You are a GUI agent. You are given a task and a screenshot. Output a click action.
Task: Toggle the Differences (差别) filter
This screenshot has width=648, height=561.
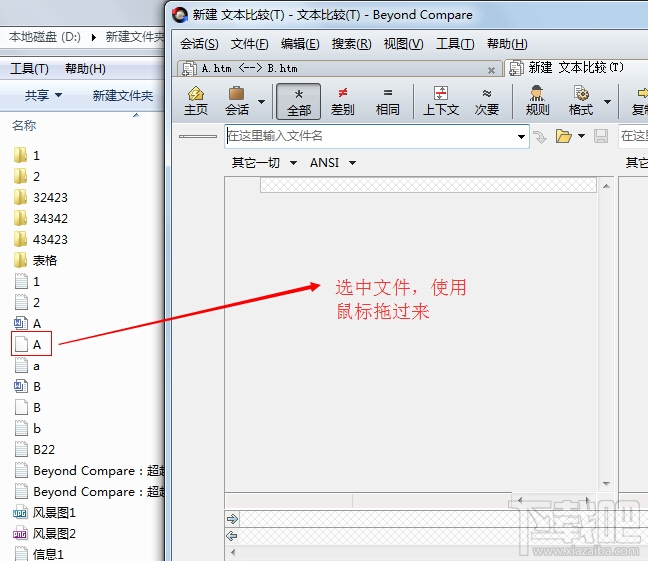(342, 101)
